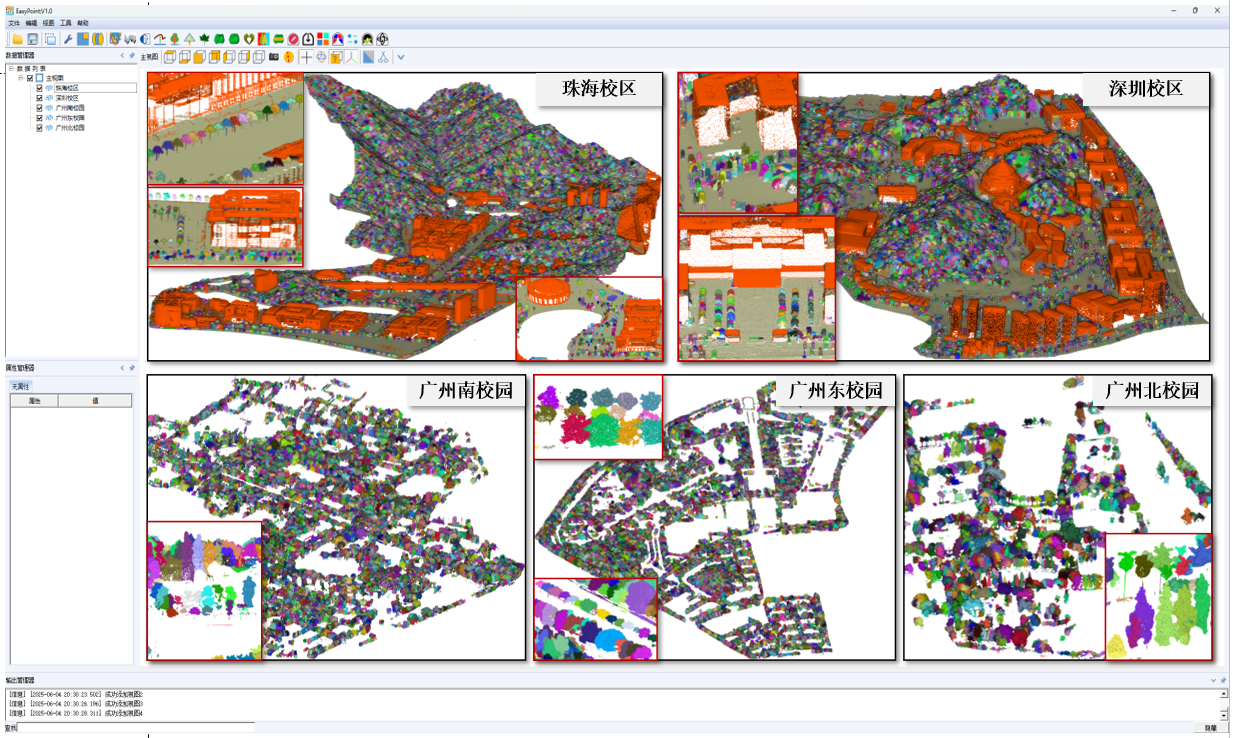1233x738 pixels.
Task: Click the red curve over blue line icon
Action: (160, 39)
